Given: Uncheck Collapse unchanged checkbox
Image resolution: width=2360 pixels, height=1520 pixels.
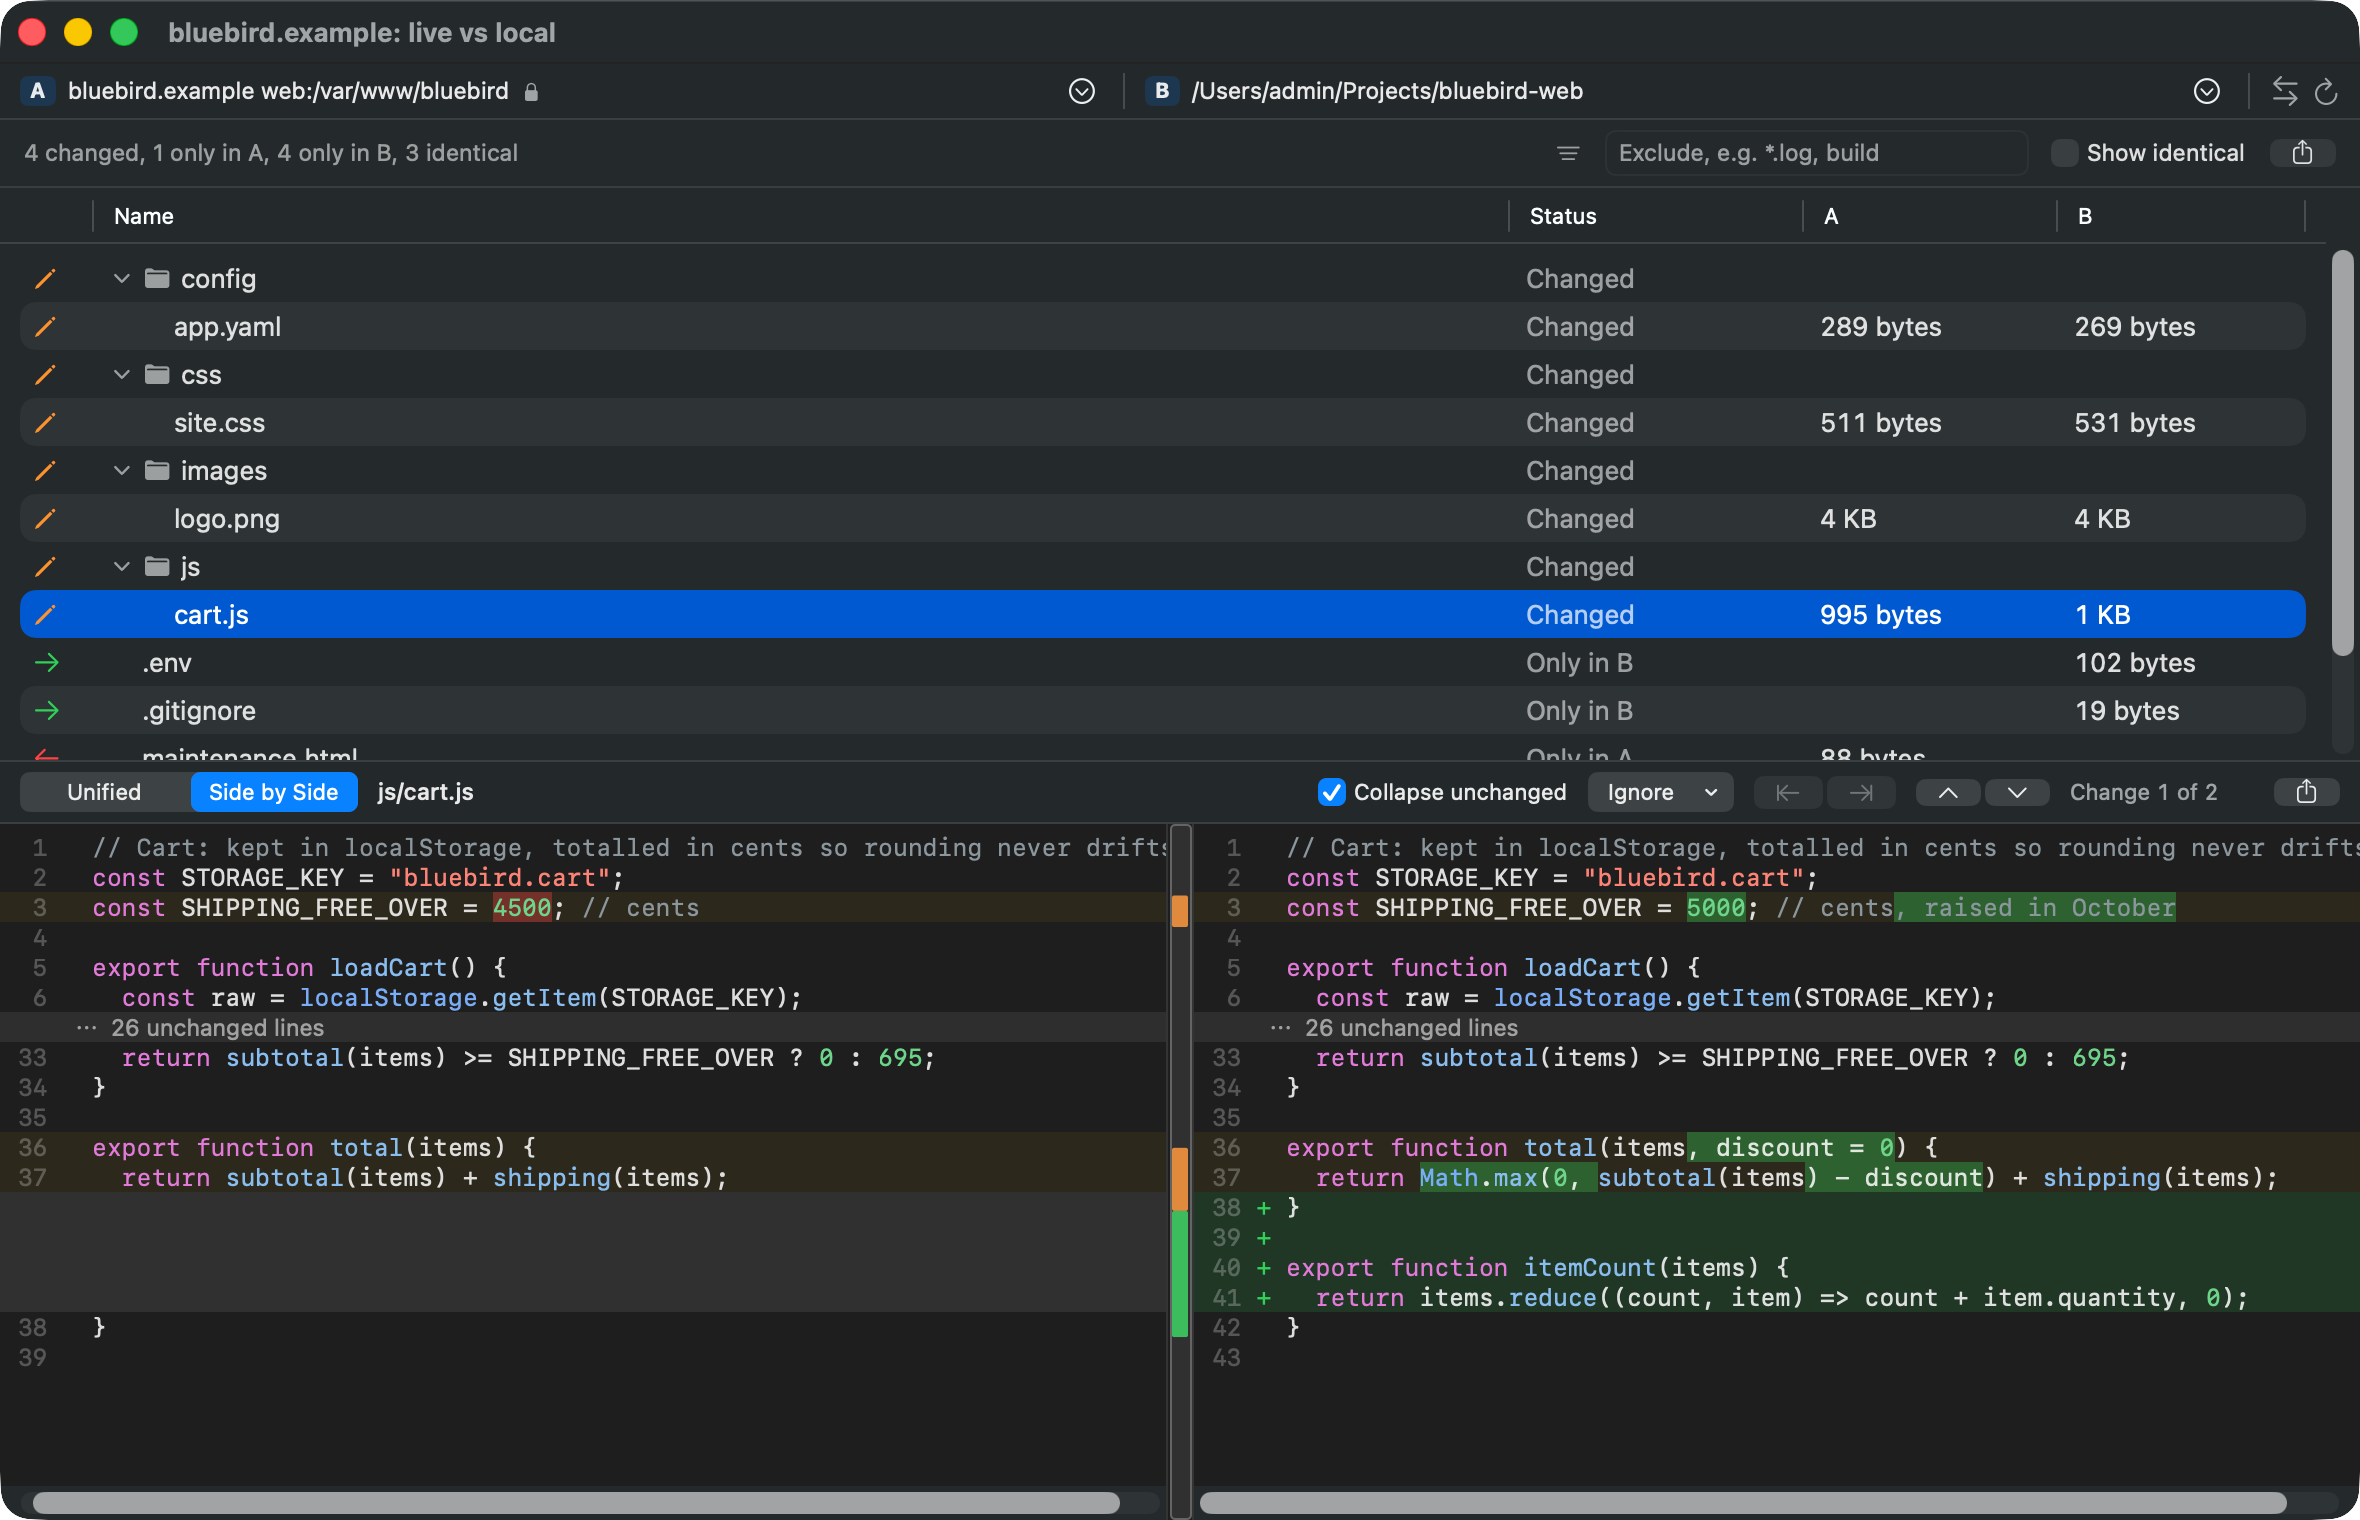Looking at the screenshot, I should pos(1331,792).
